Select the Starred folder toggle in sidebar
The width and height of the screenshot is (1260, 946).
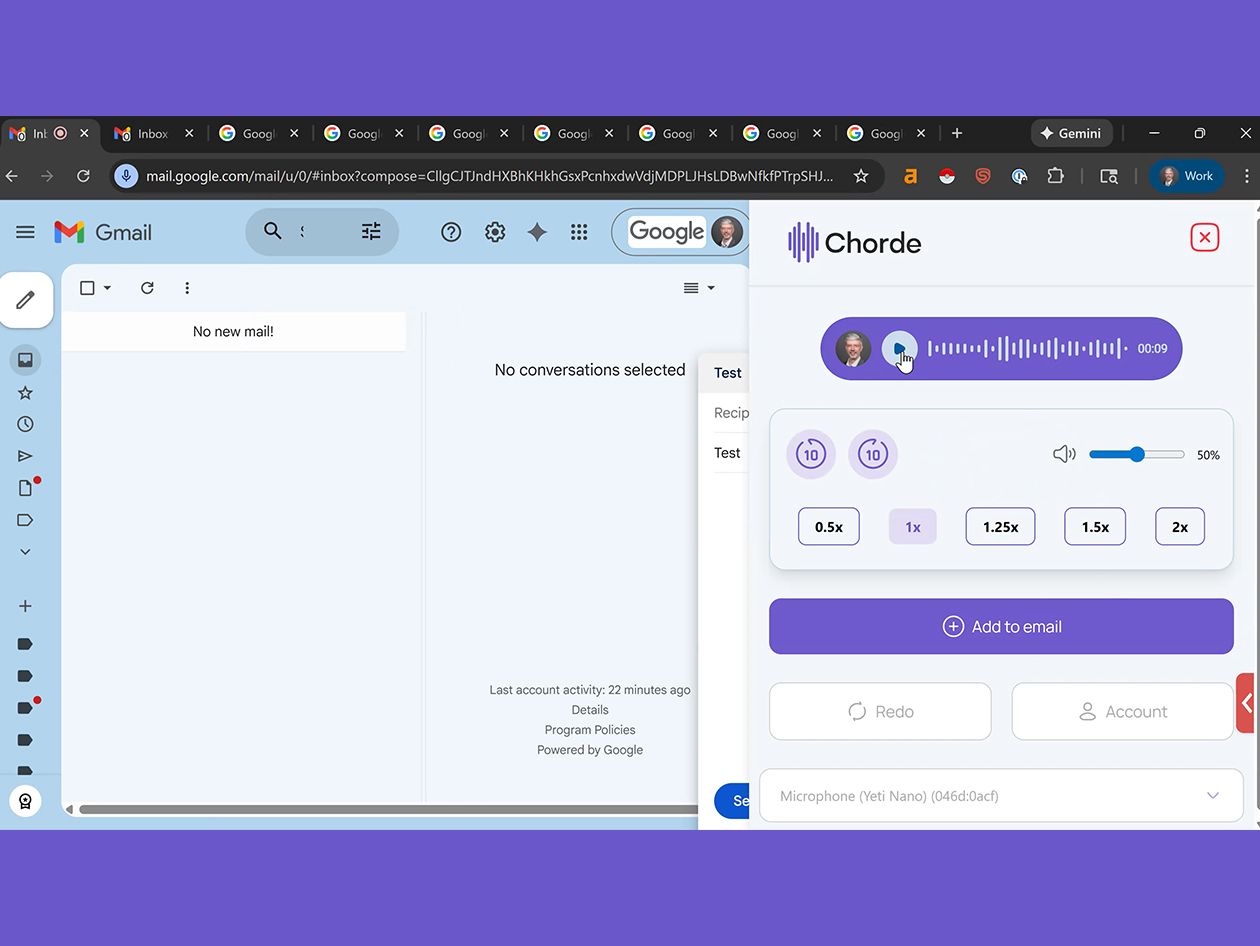coord(24,392)
